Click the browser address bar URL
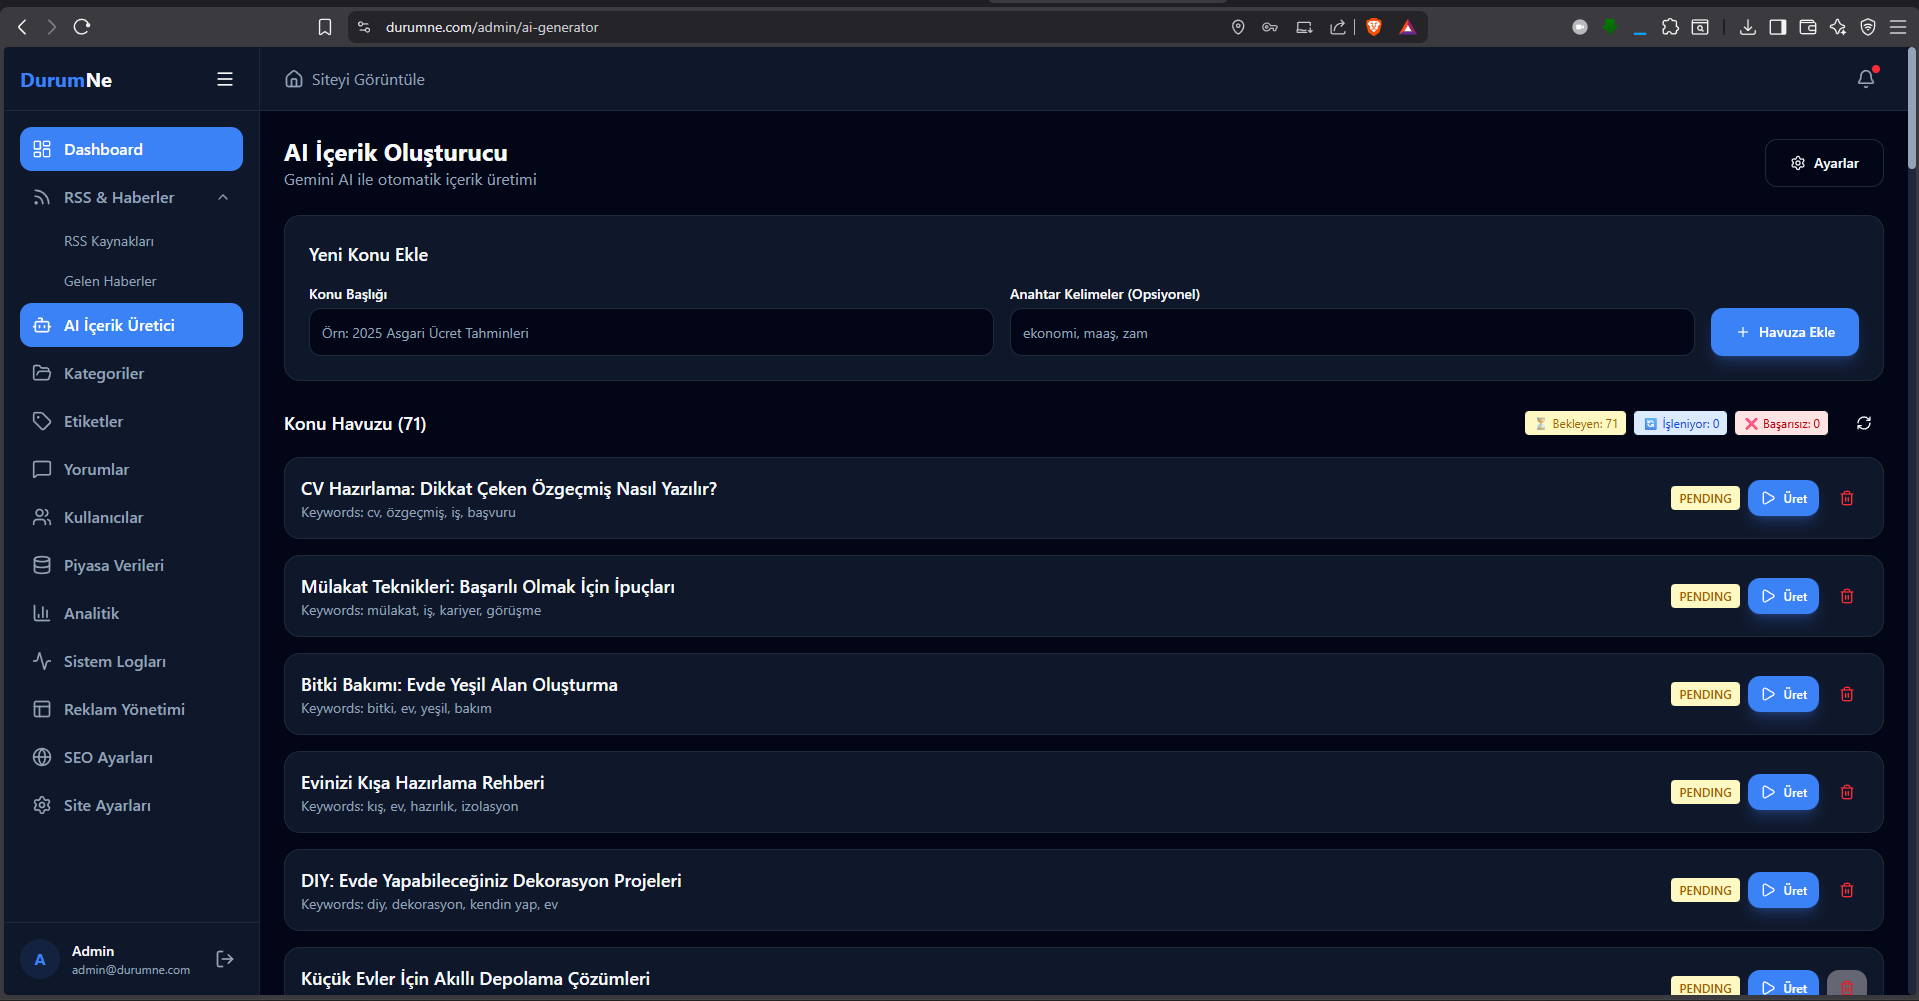 492,27
